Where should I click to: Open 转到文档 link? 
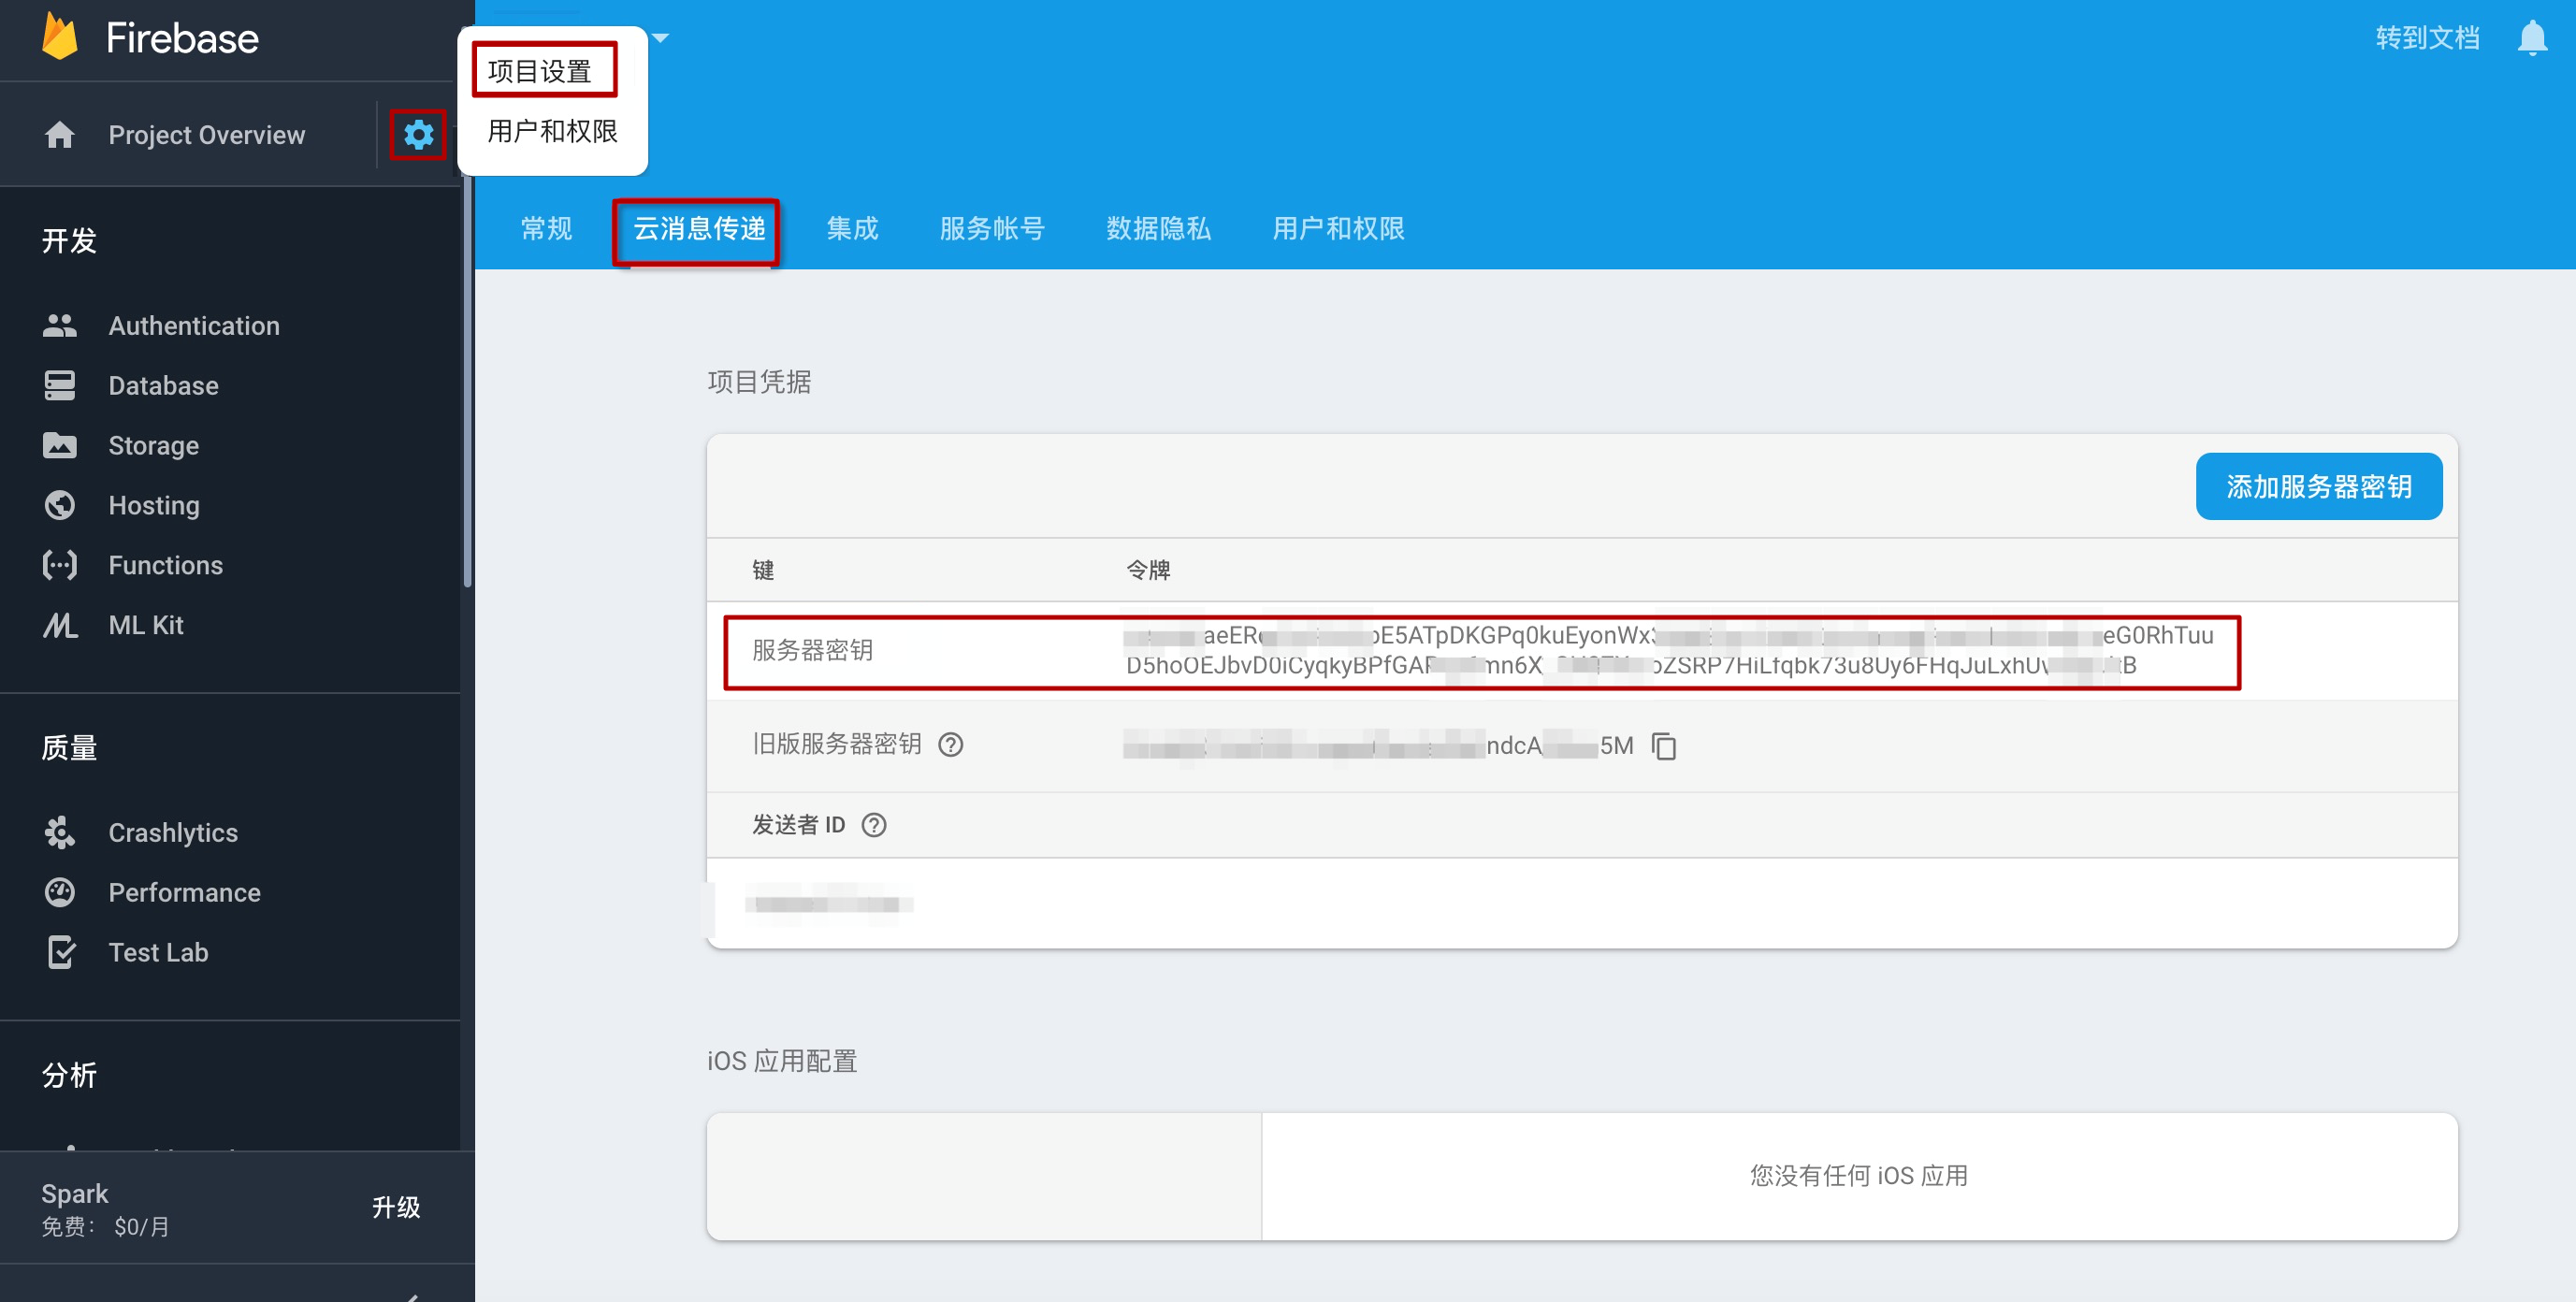point(2426,38)
